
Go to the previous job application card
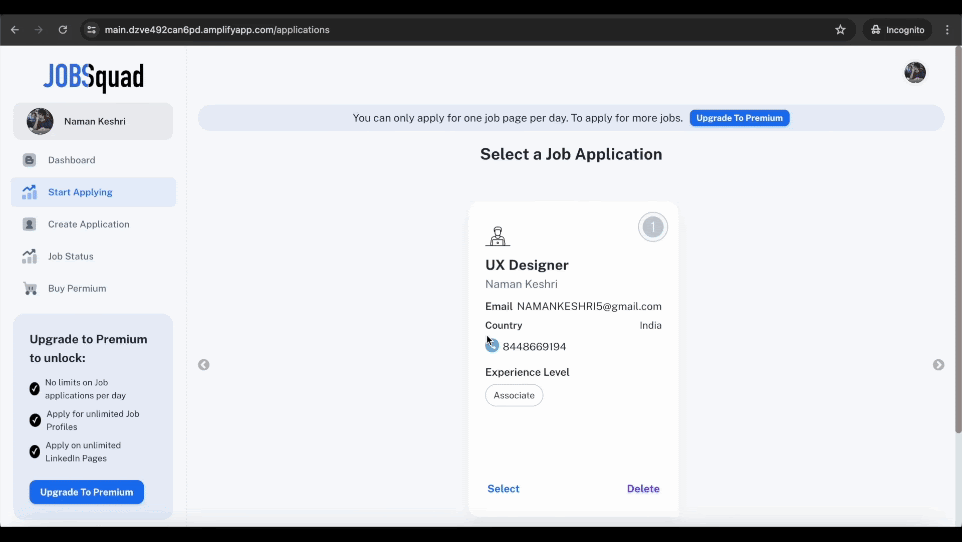(204, 365)
